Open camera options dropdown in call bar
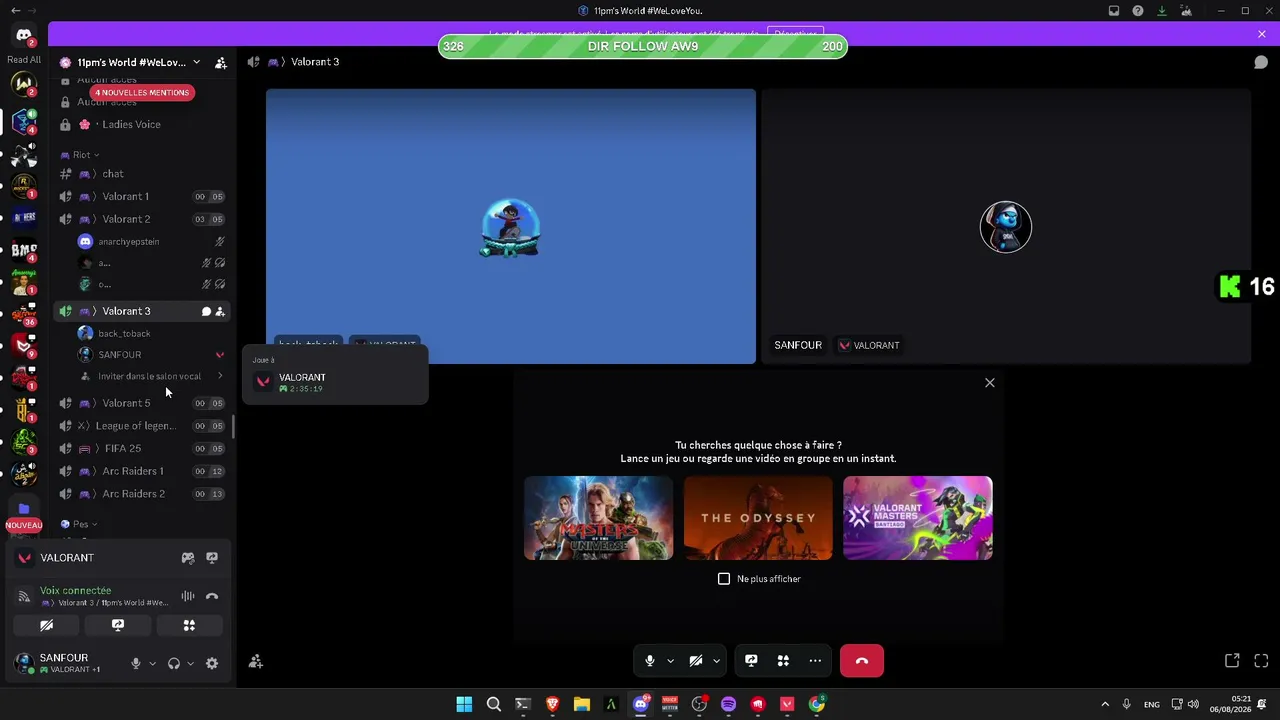Viewport: 1280px width, 720px height. click(716, 661)
